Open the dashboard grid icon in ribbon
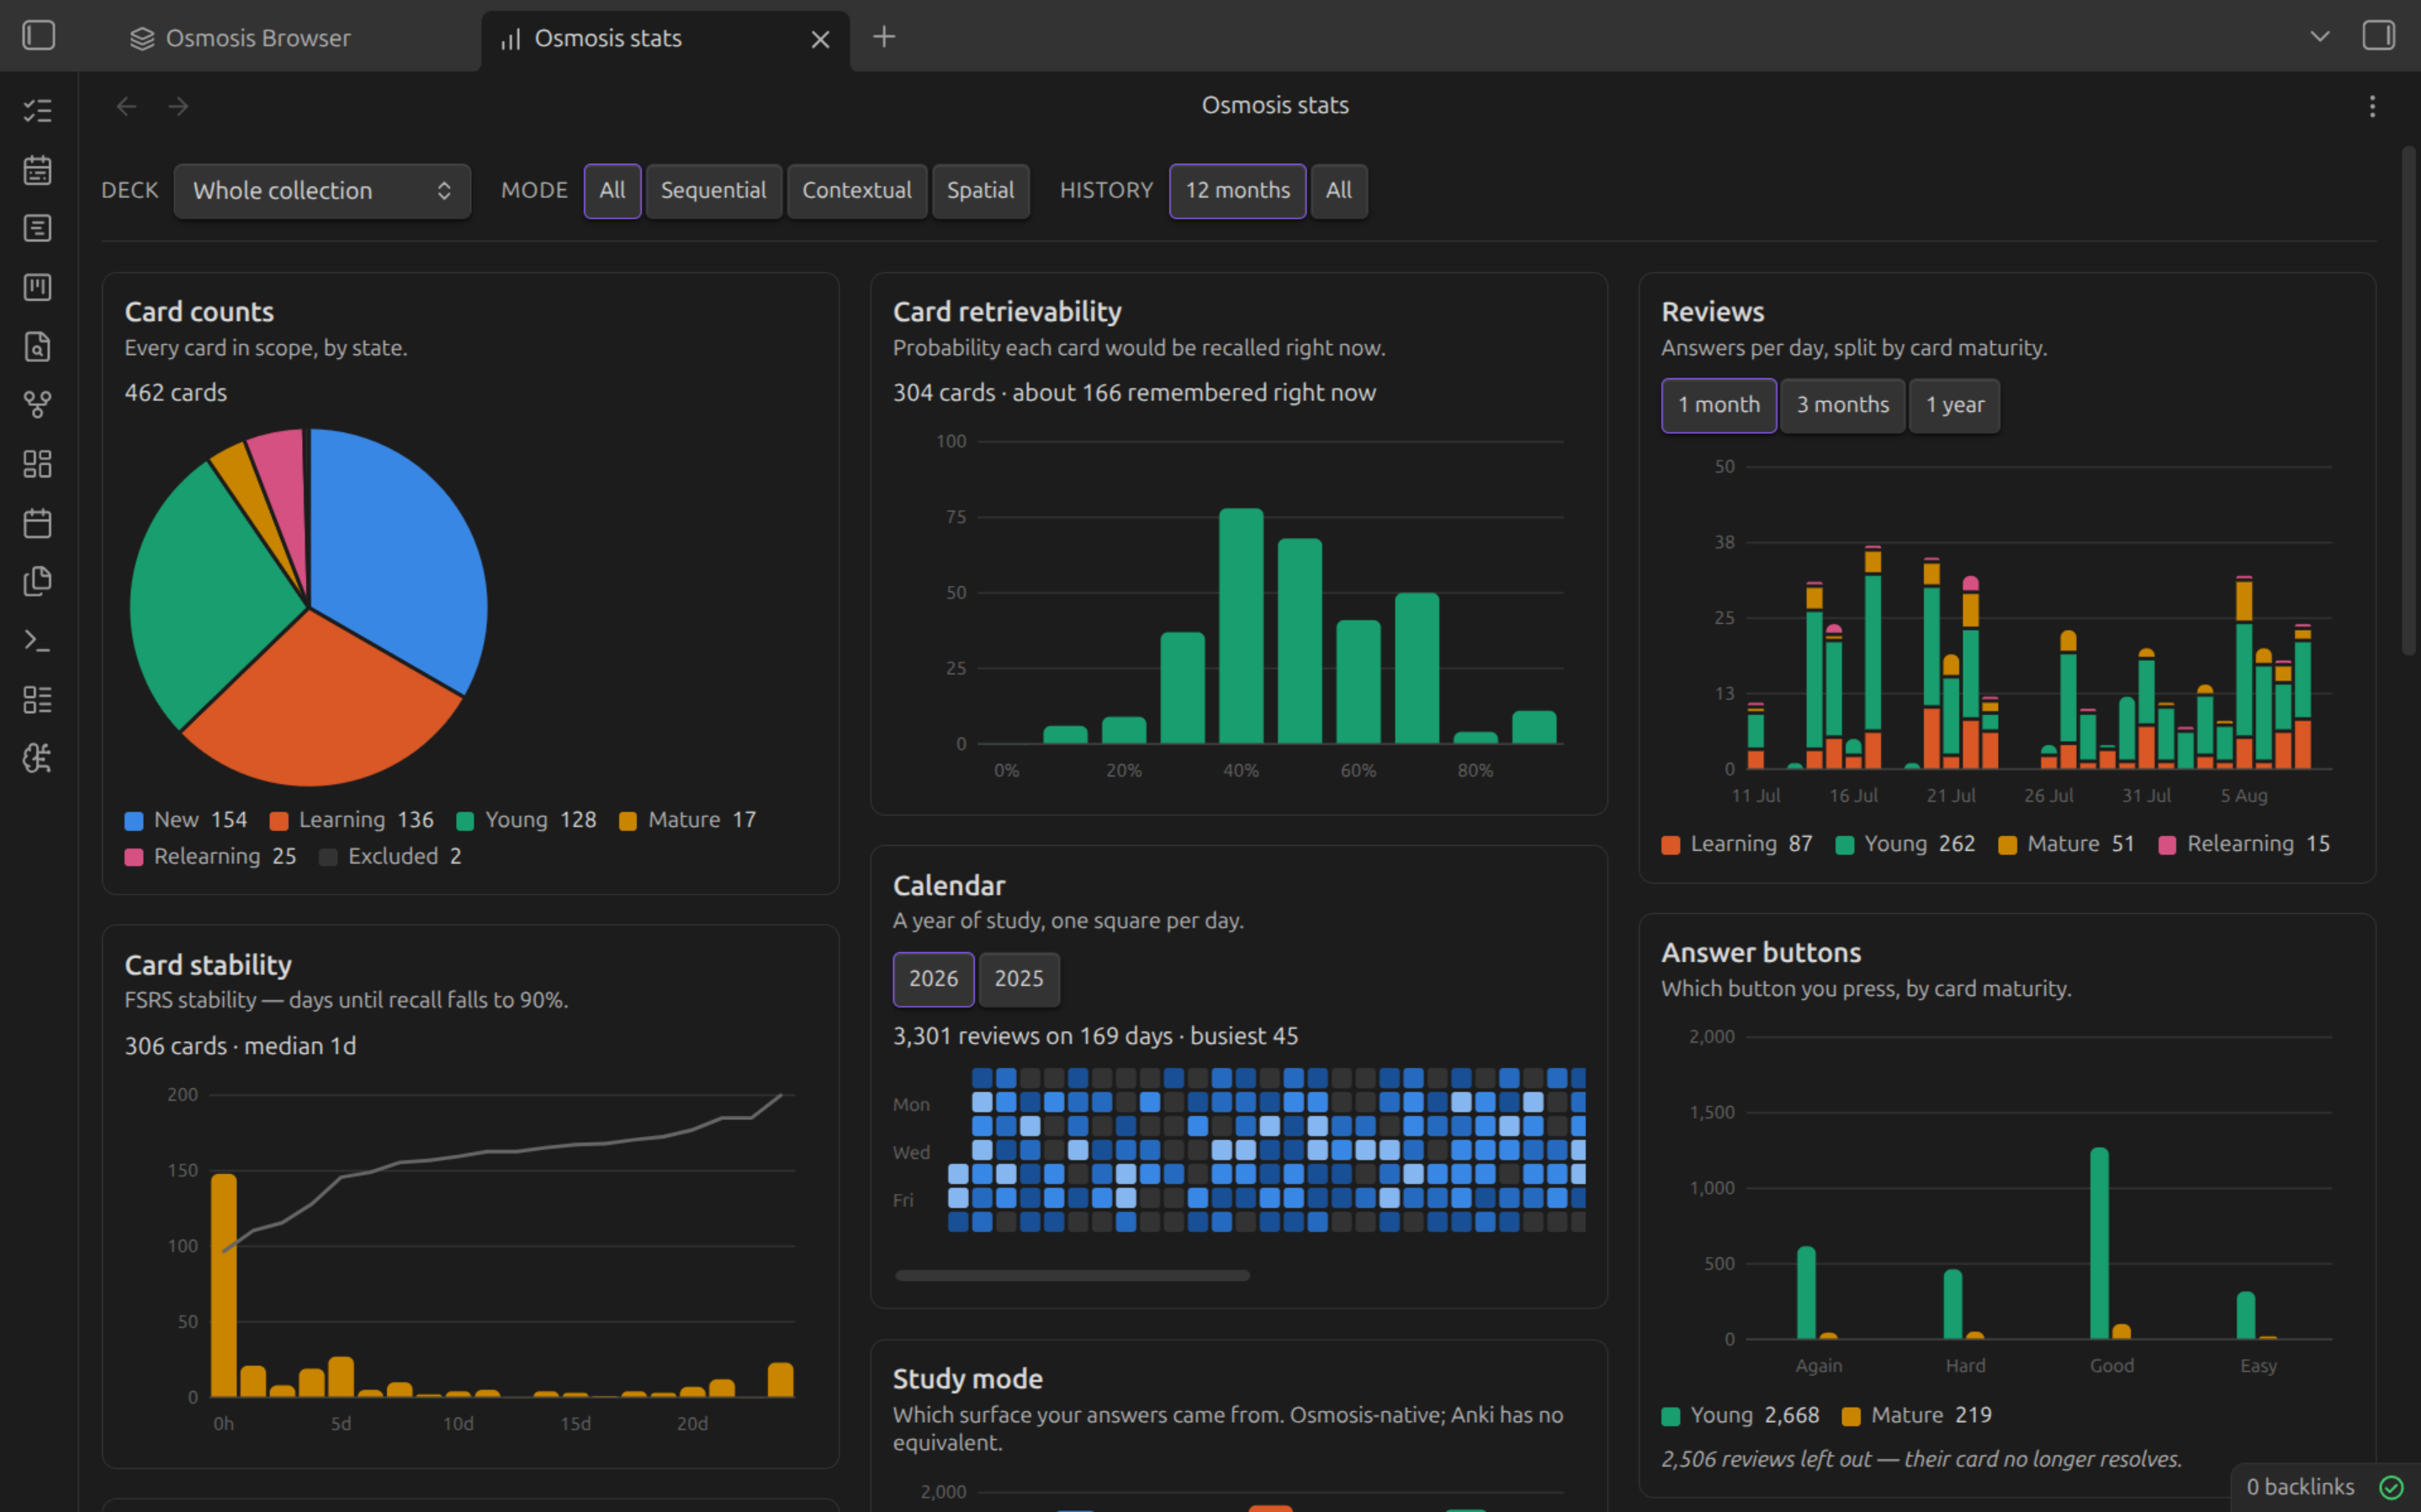 click(38, 464)
